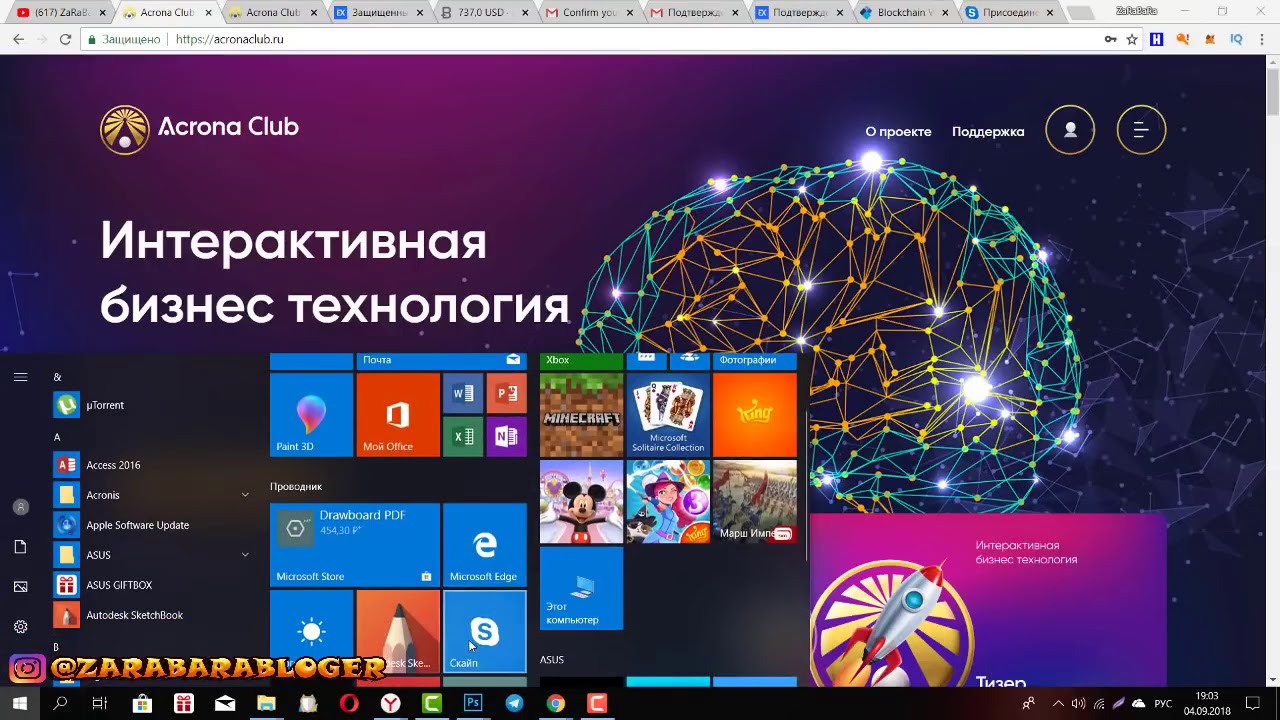This screenshot has height=720, width=1280.
Task: Reload the page in Chrome
Action: pos(65,39)
